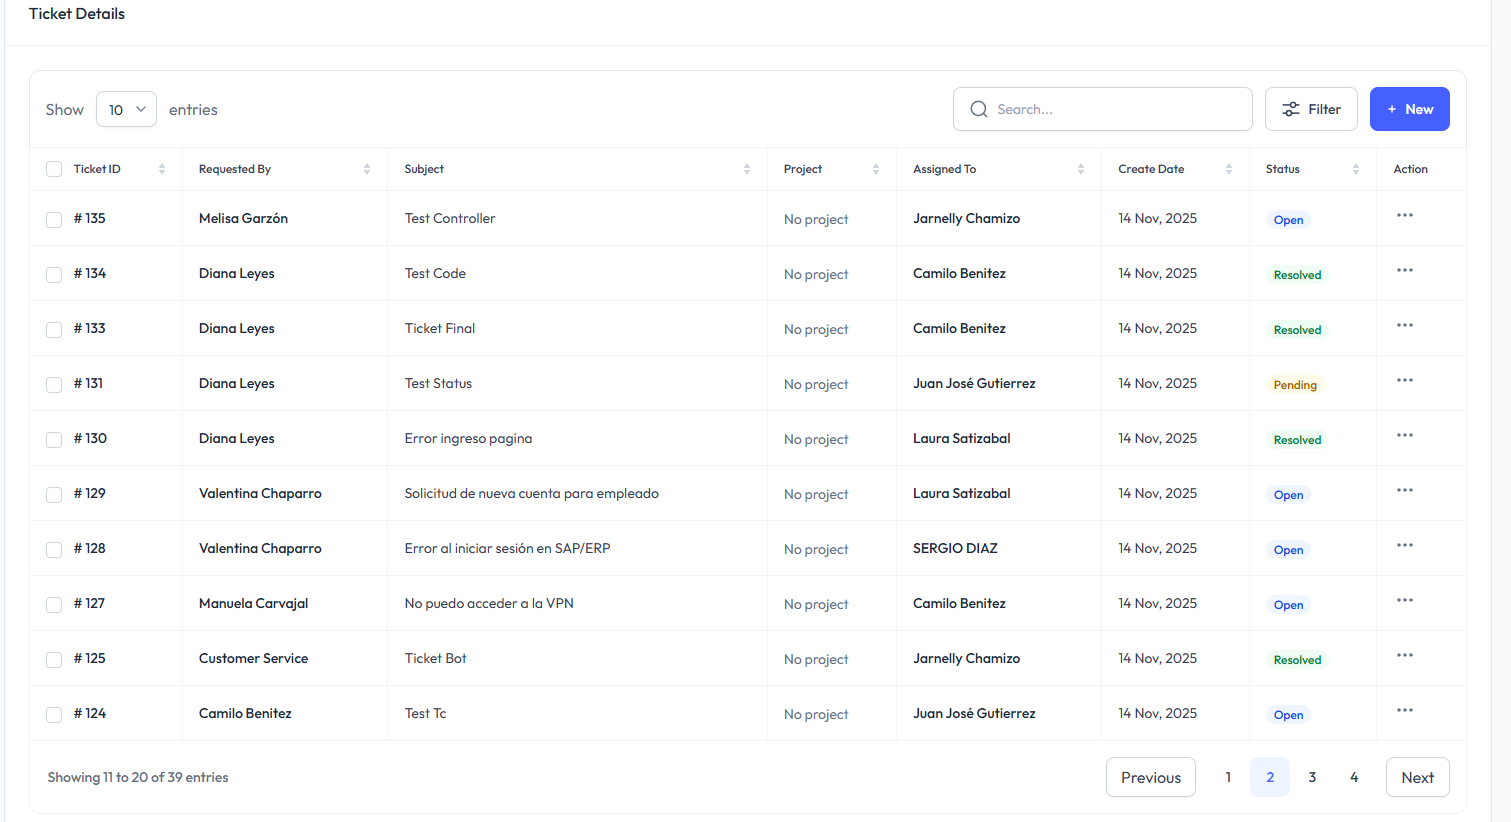Open action menu for ticket #135

click(1404, 216)
